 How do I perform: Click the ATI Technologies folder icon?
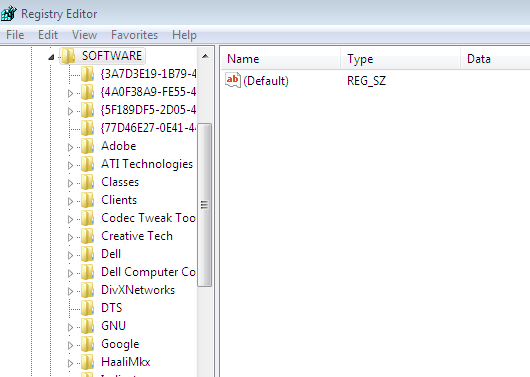click(88, 164)
